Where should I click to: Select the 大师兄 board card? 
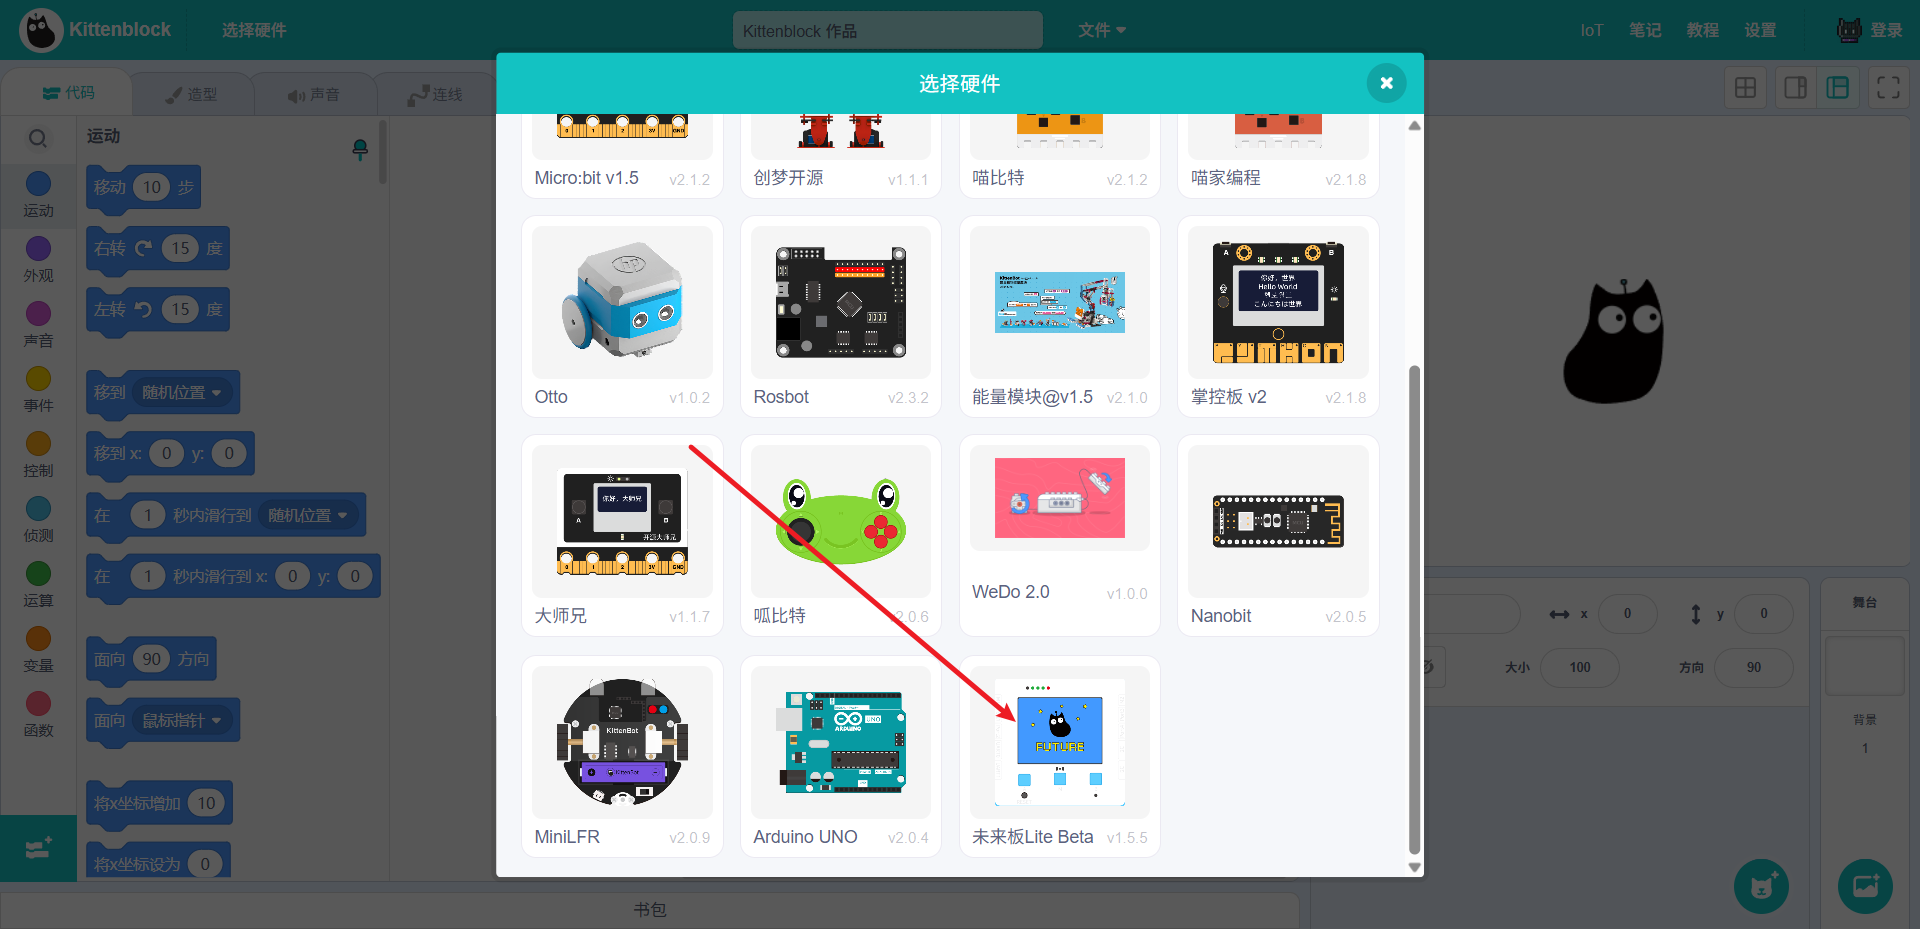point(622,535)
